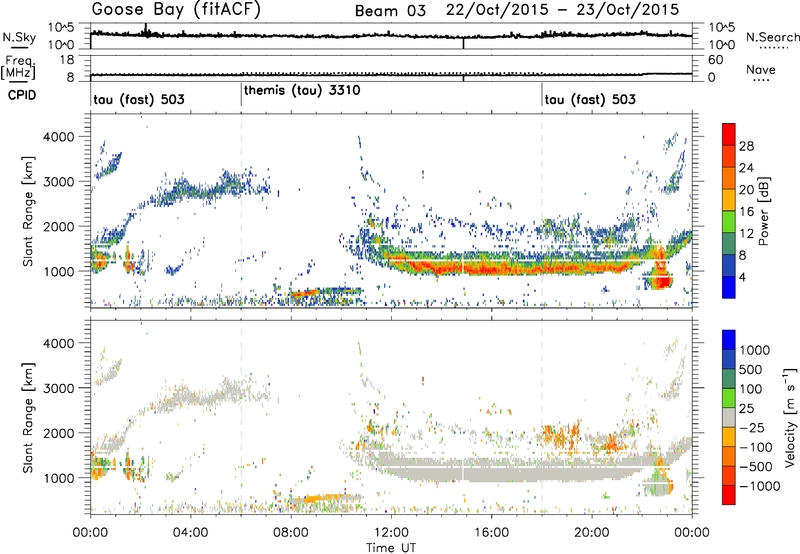Click the first 'tau (fast) 503' CPID label

[139, 99]
